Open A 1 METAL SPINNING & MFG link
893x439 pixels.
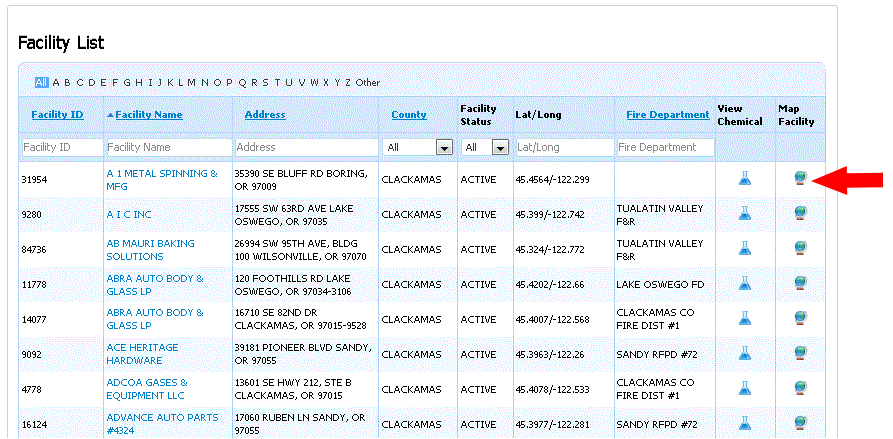click(x=162, y=179)
